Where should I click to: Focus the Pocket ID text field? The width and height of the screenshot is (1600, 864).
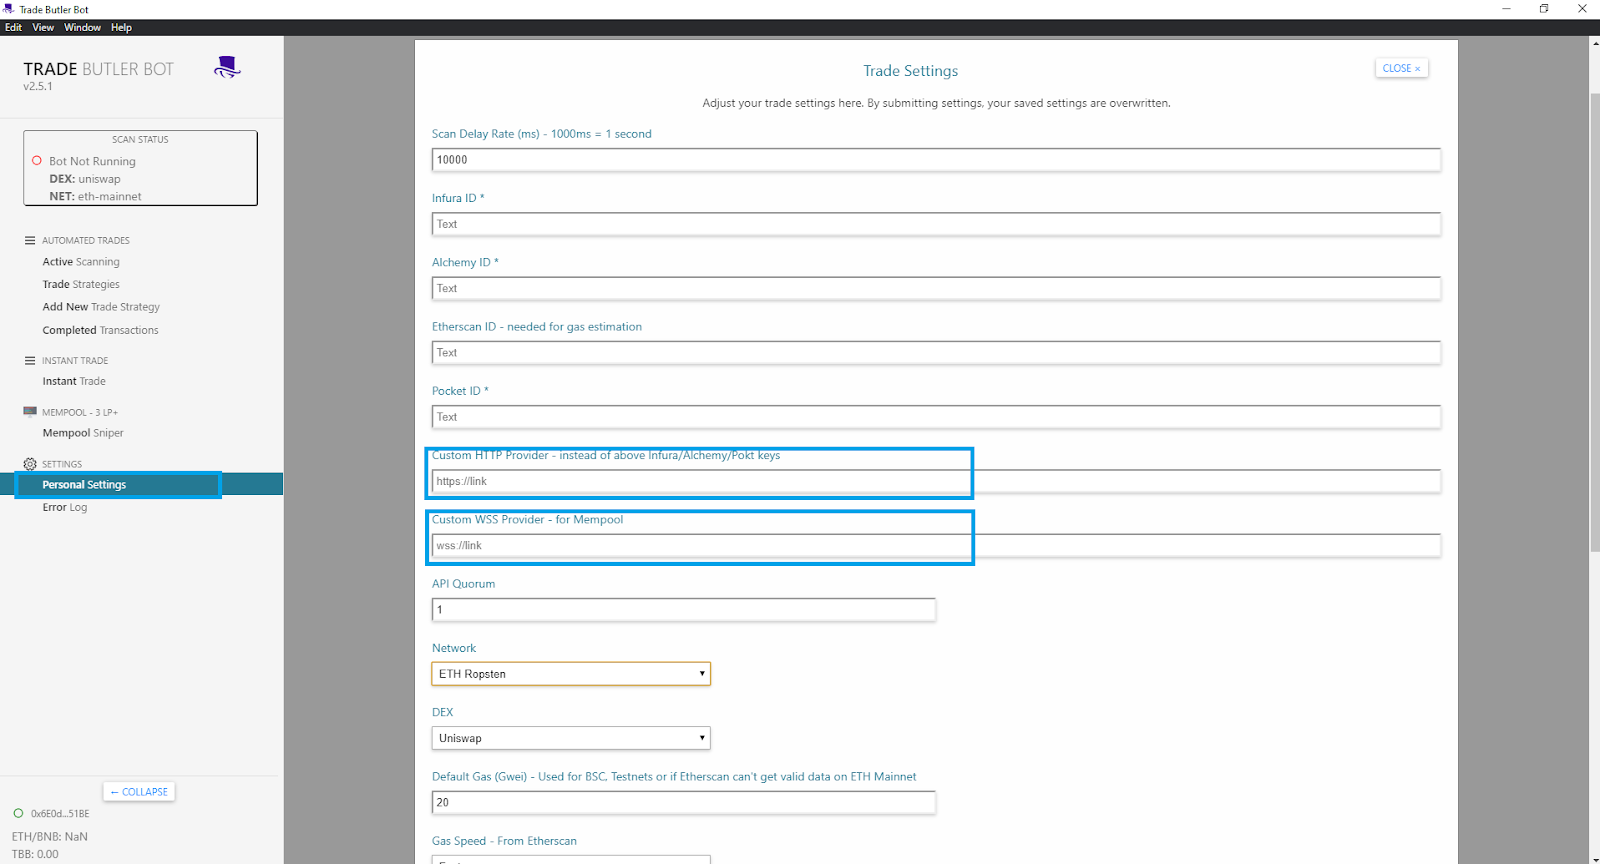[x=936, y=417]
